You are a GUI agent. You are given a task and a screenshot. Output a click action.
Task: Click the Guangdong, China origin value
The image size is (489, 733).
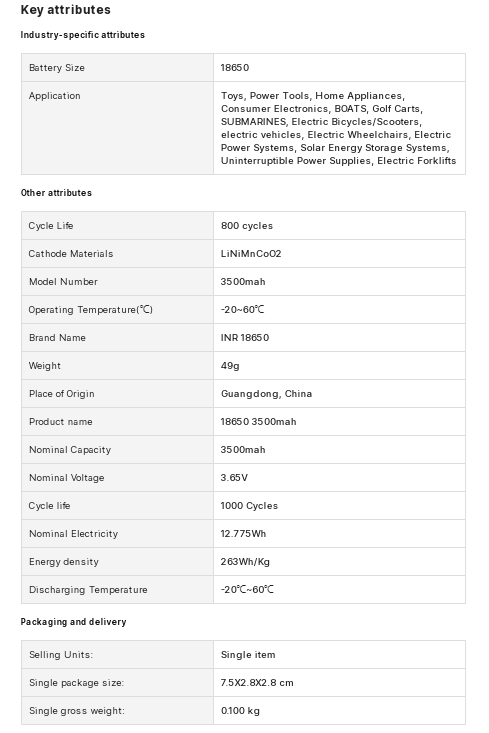pos(266,394)
